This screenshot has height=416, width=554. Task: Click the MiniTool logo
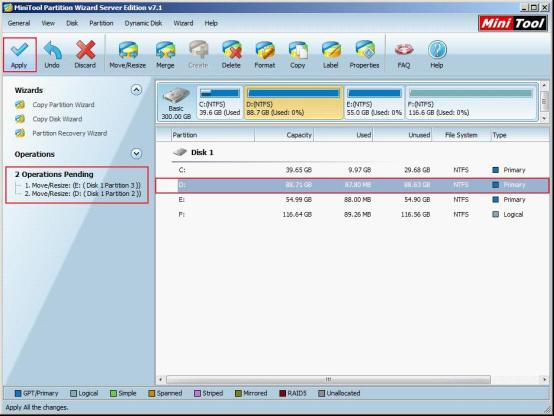click(513, 23)
